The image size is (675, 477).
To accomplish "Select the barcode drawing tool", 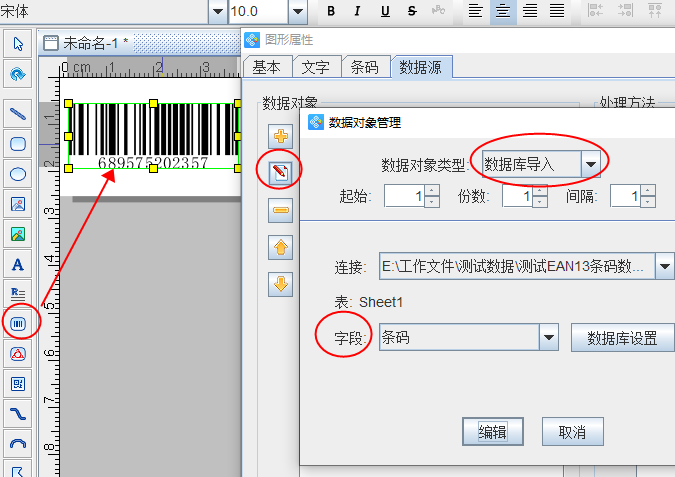I will (x=17, y=323).
